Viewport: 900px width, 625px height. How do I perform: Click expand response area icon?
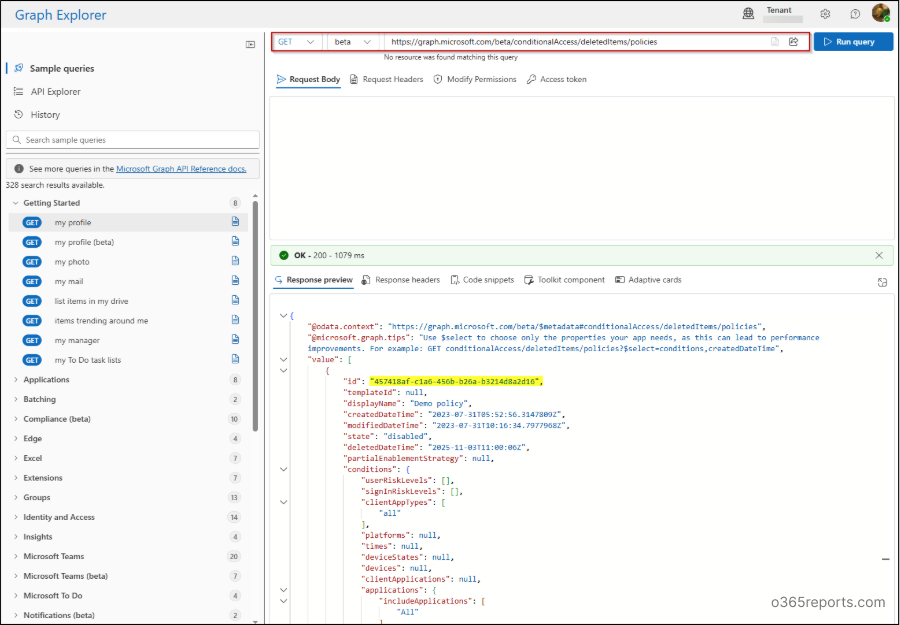[882, 282]
